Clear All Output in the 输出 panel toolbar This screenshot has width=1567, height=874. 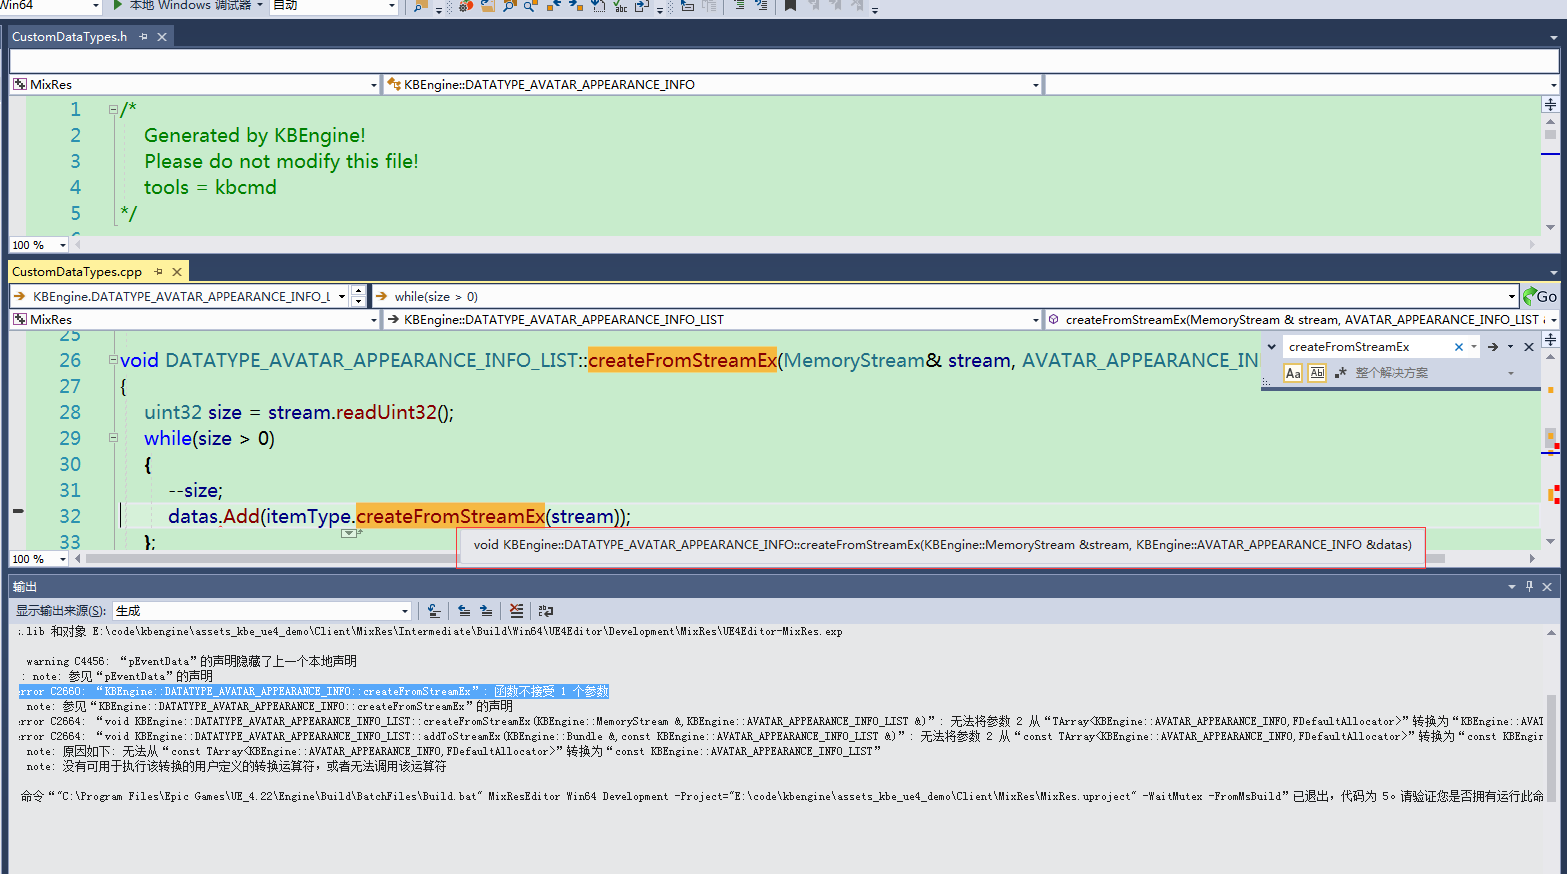coord(517,610)
